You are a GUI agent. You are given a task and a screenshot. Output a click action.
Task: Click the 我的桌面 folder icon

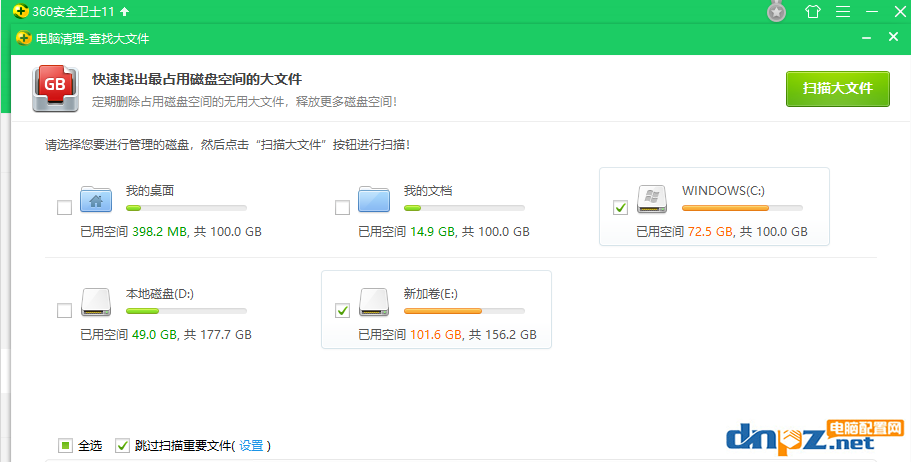tap(96, 199)
